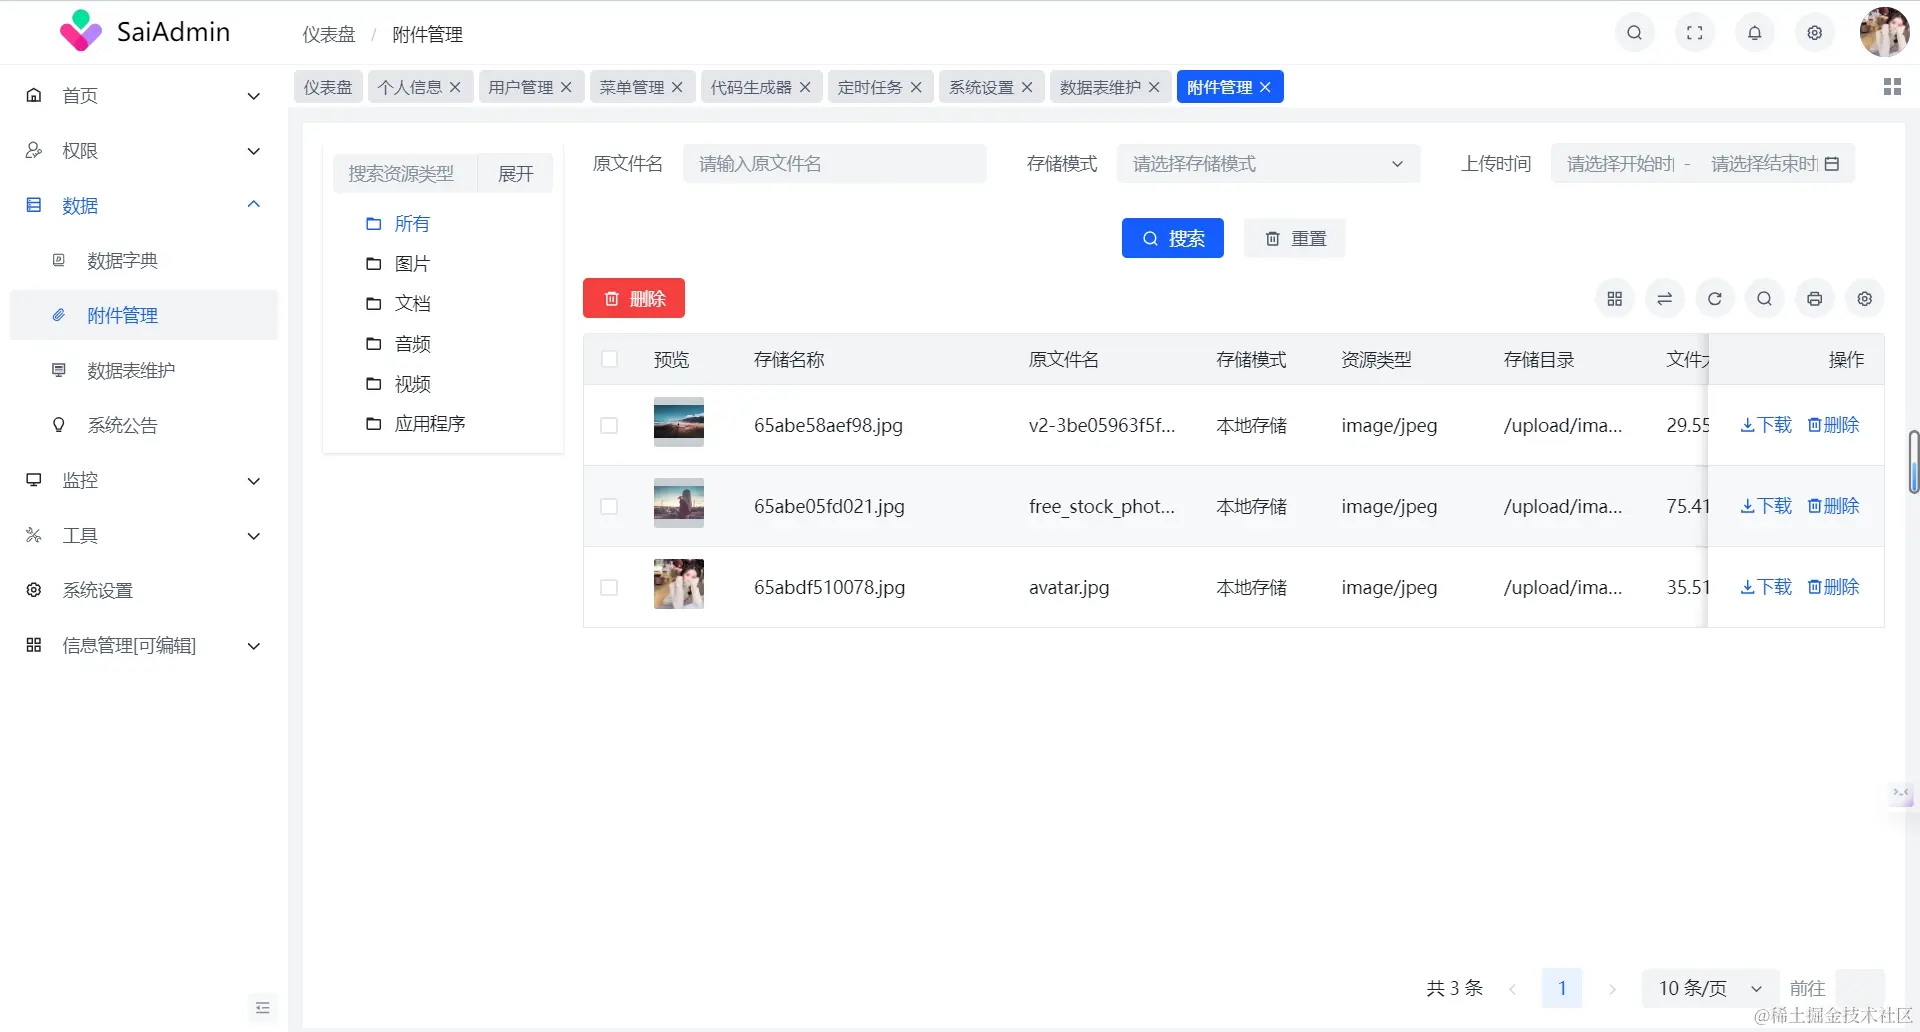Open notifications via the bell icon

click(1754, 32)
